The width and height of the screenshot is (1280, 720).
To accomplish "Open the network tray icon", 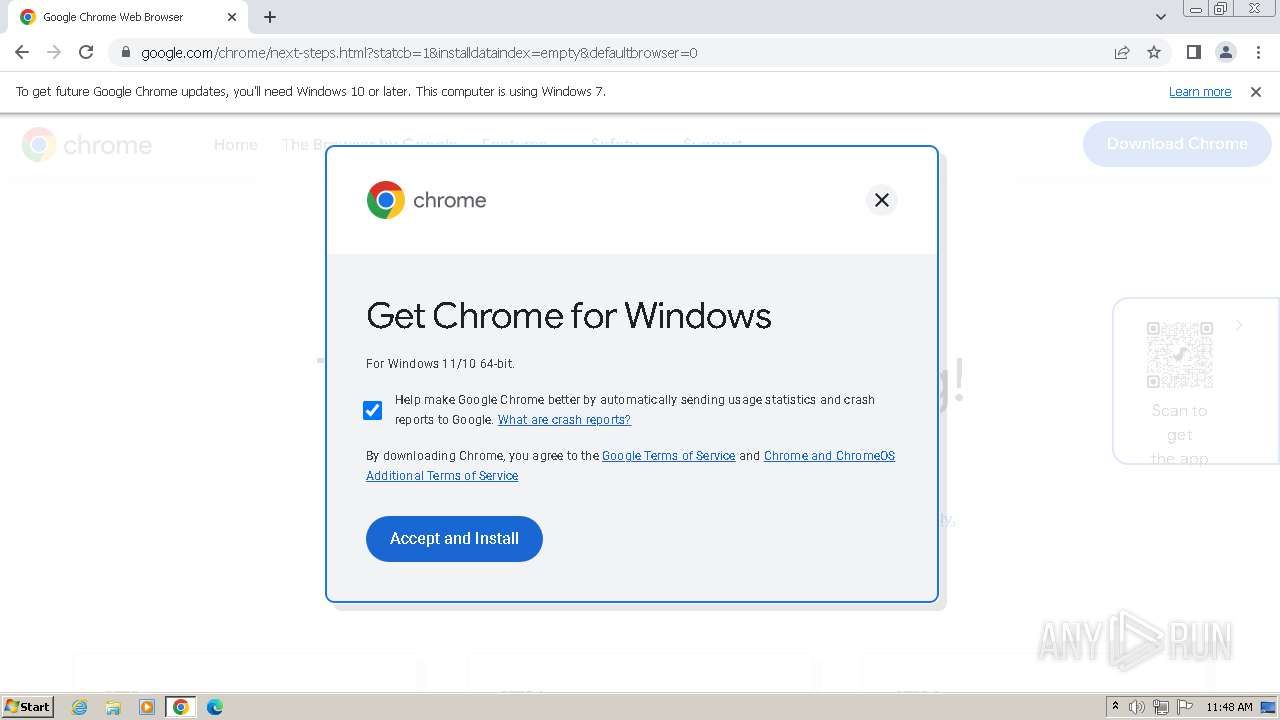I will point(1161,707).
